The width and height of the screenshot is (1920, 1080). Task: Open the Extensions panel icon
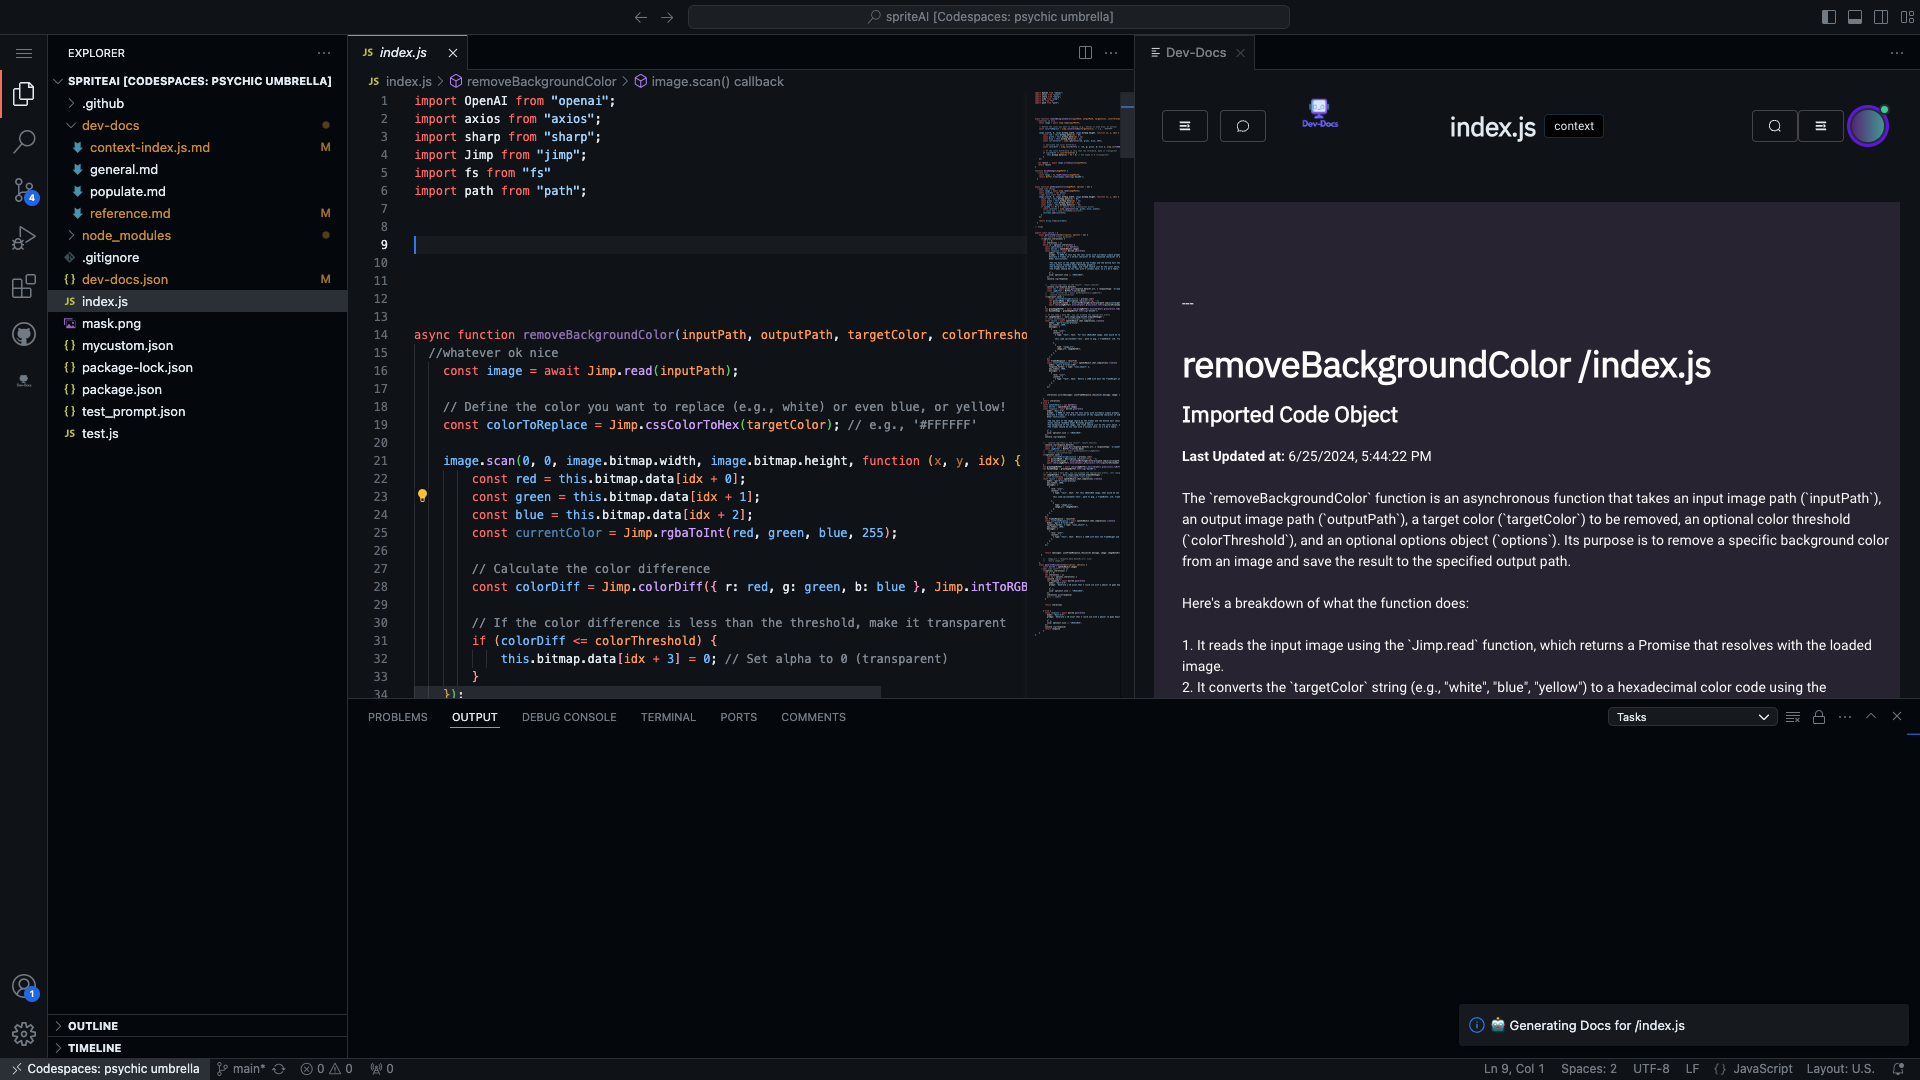tap(24, 287)
